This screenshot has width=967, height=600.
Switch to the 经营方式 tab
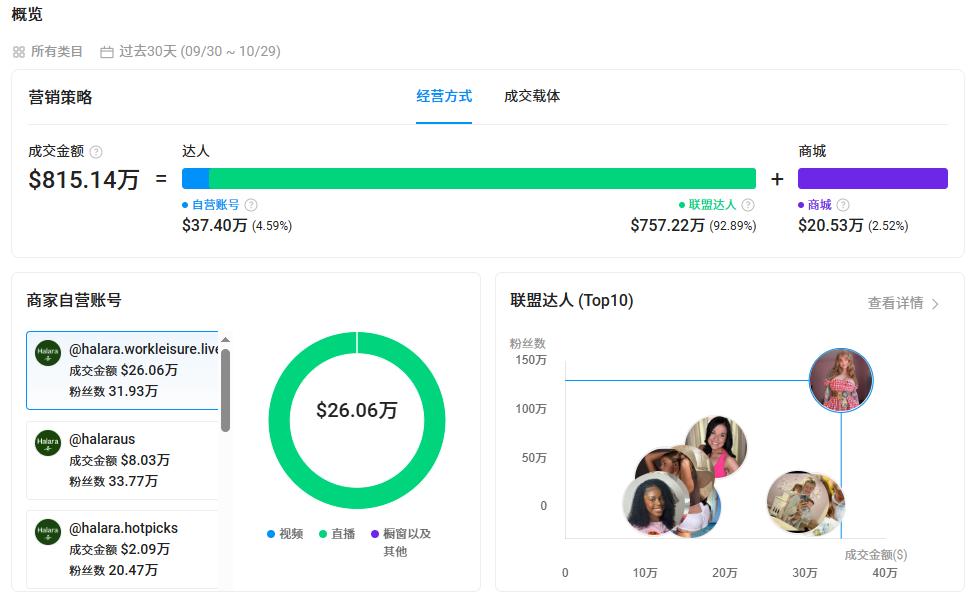coord(444,97)
